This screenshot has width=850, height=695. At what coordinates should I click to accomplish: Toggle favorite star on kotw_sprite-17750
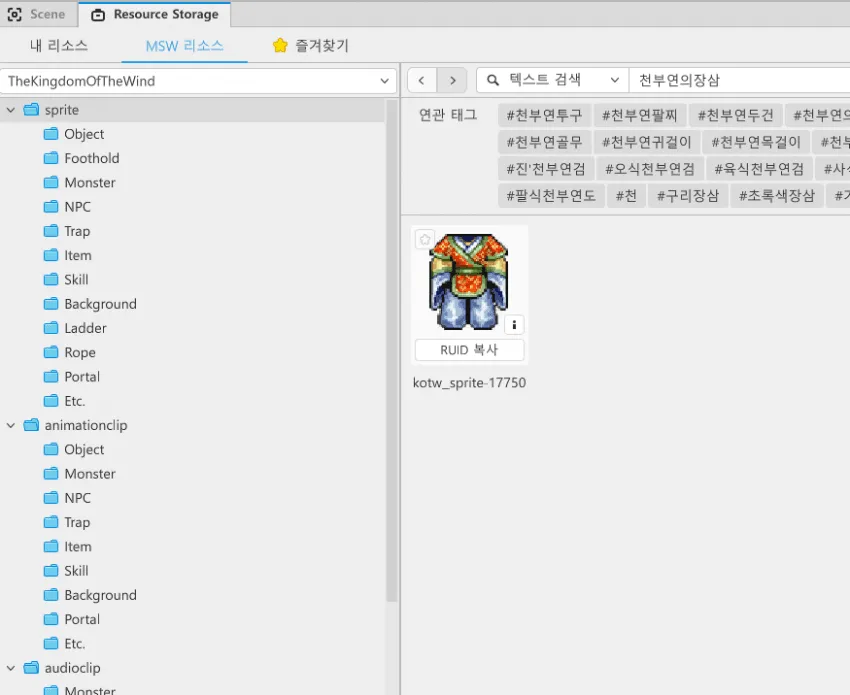point(424,239)
